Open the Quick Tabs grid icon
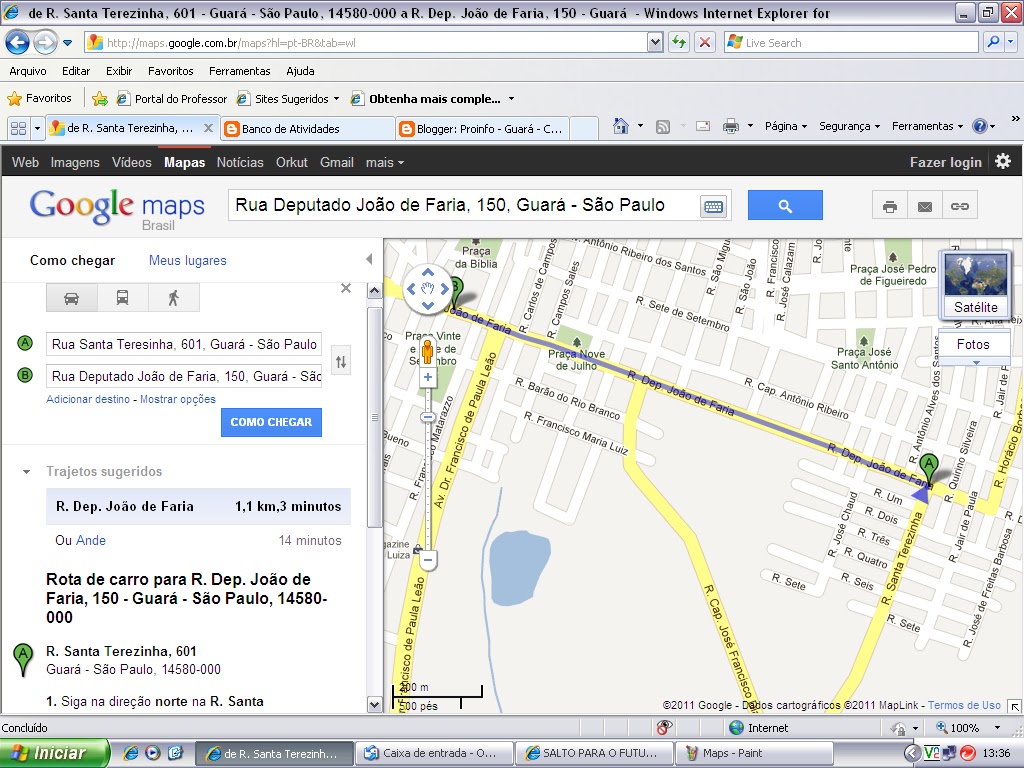Screen dimensions: 1024x768 pyautogui.click(x=18, y=128)
